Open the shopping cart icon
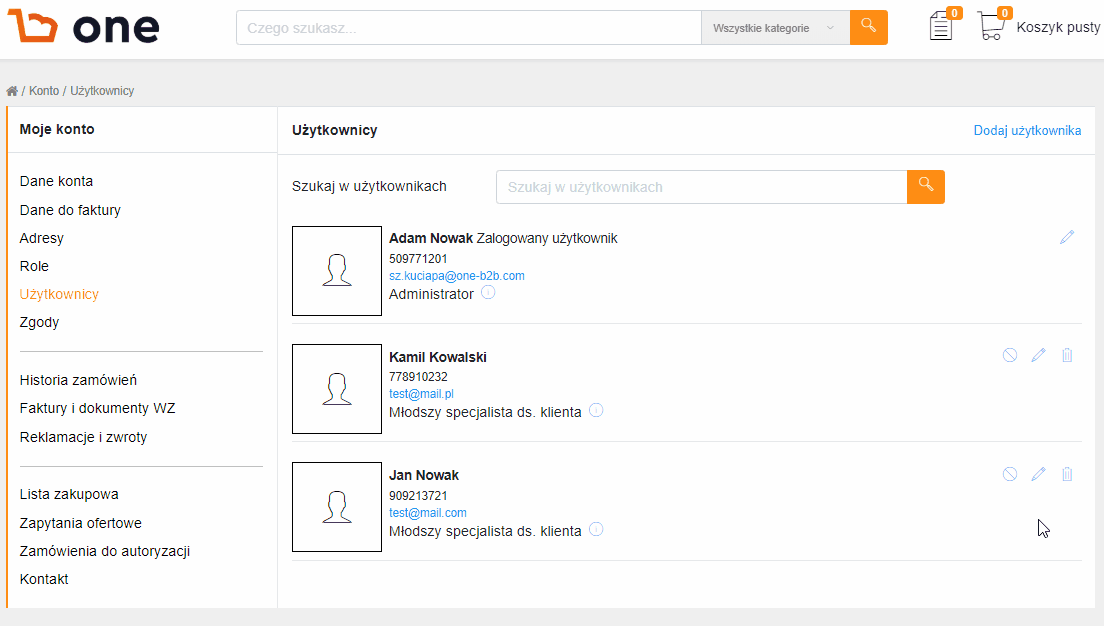 (x=991, y=25)
